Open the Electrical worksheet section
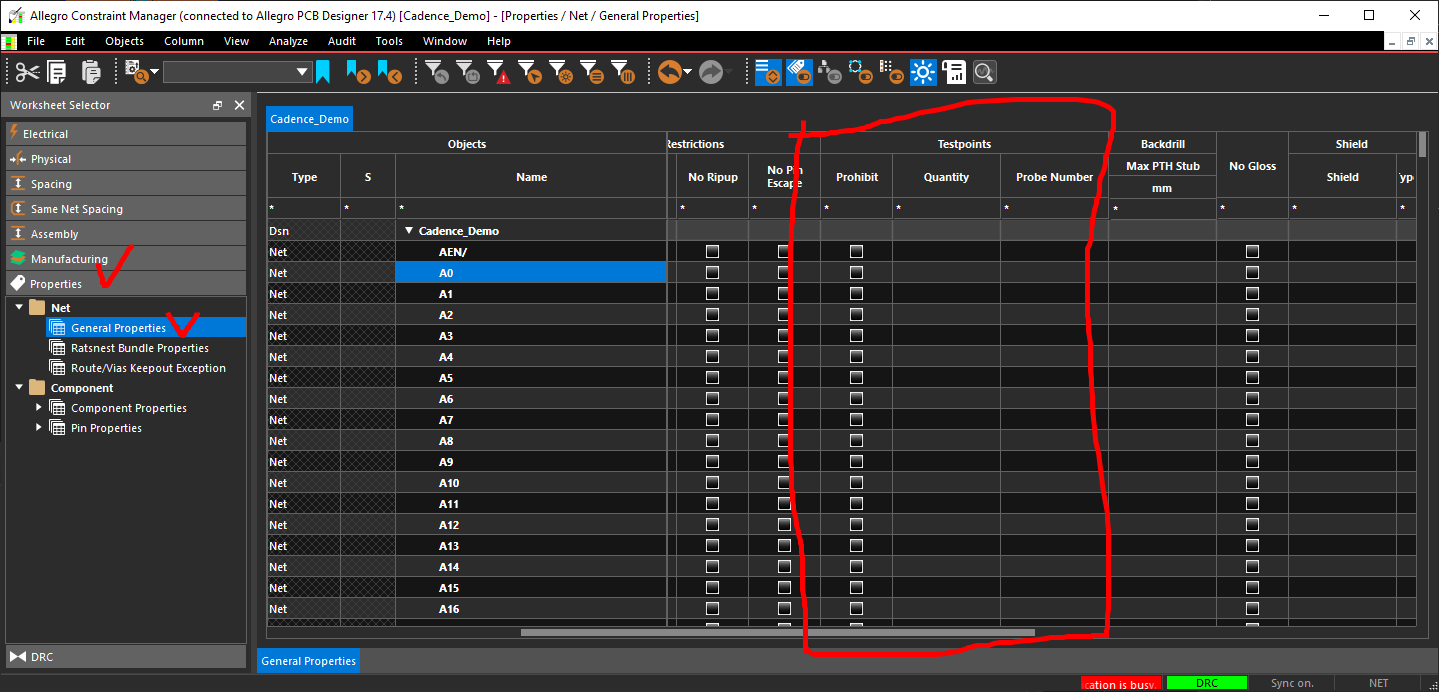 (126, 134)
